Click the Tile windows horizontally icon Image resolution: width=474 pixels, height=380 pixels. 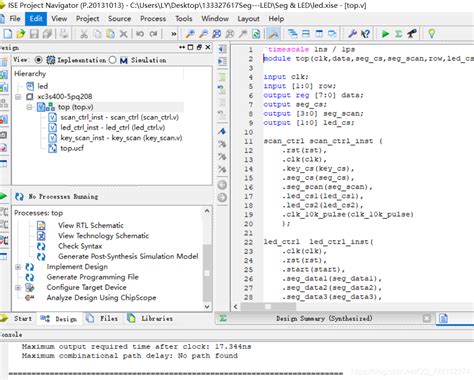pos(306,34)
